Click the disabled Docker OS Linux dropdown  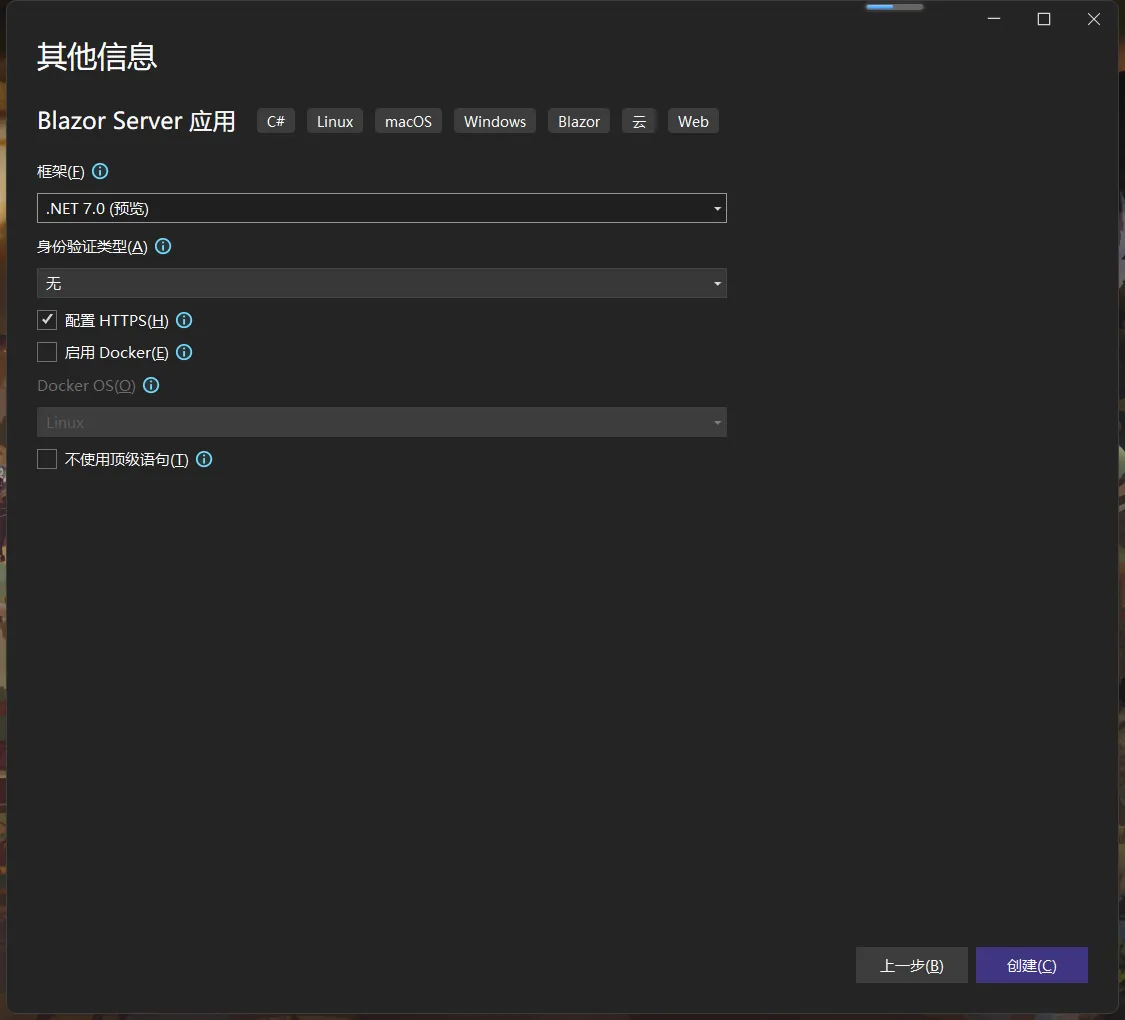coord(381,422)
